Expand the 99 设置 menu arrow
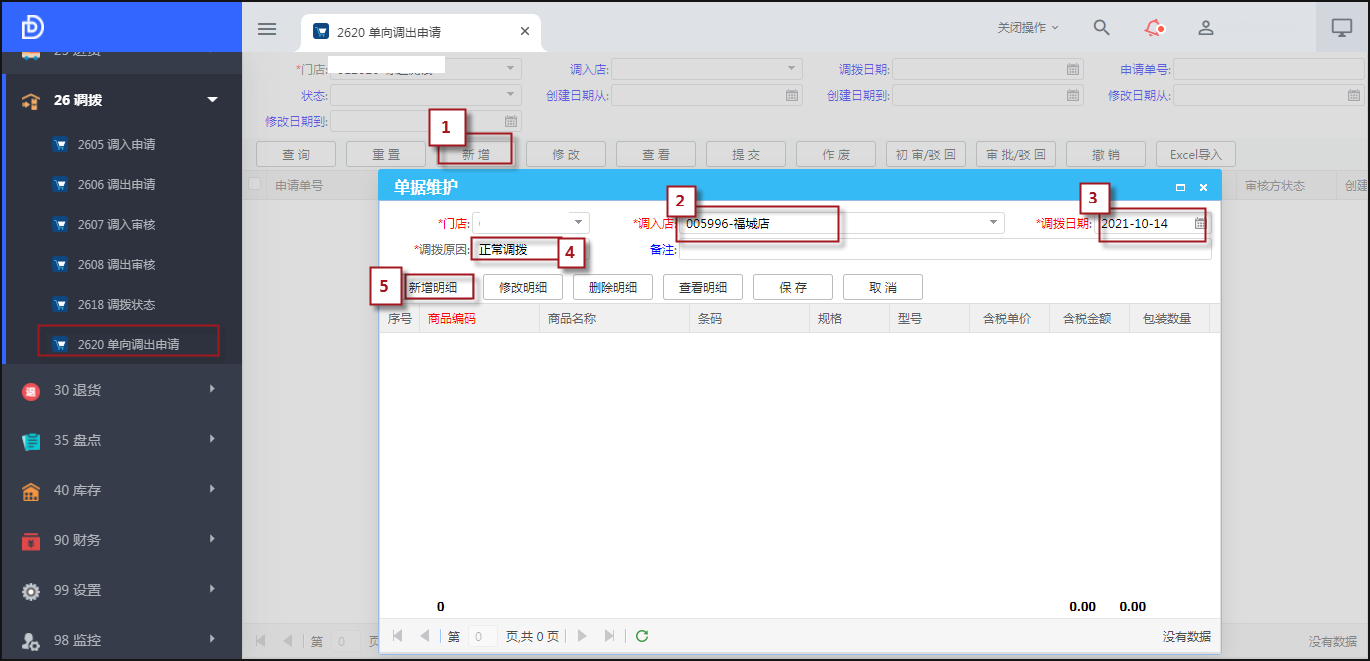This screenshot has width=1370, height=661. [212, 589]
